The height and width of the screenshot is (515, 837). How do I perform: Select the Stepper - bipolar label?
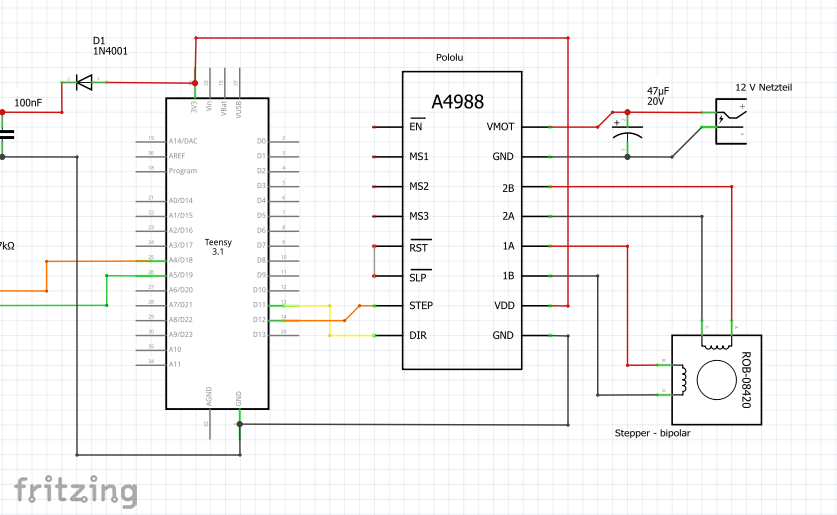tap(652, 433)
